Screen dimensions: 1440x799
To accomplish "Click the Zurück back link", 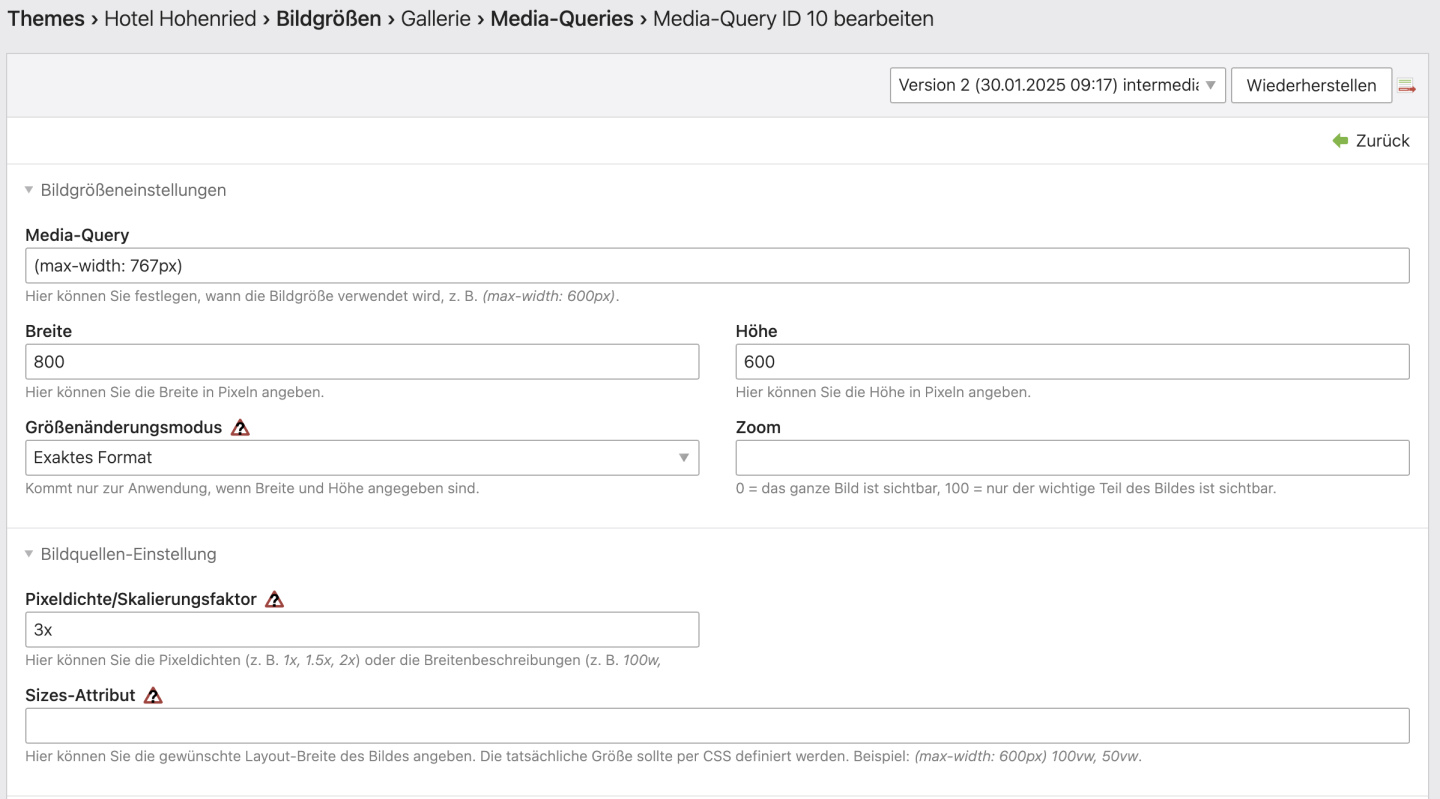I will click(x=1371, y=141).
